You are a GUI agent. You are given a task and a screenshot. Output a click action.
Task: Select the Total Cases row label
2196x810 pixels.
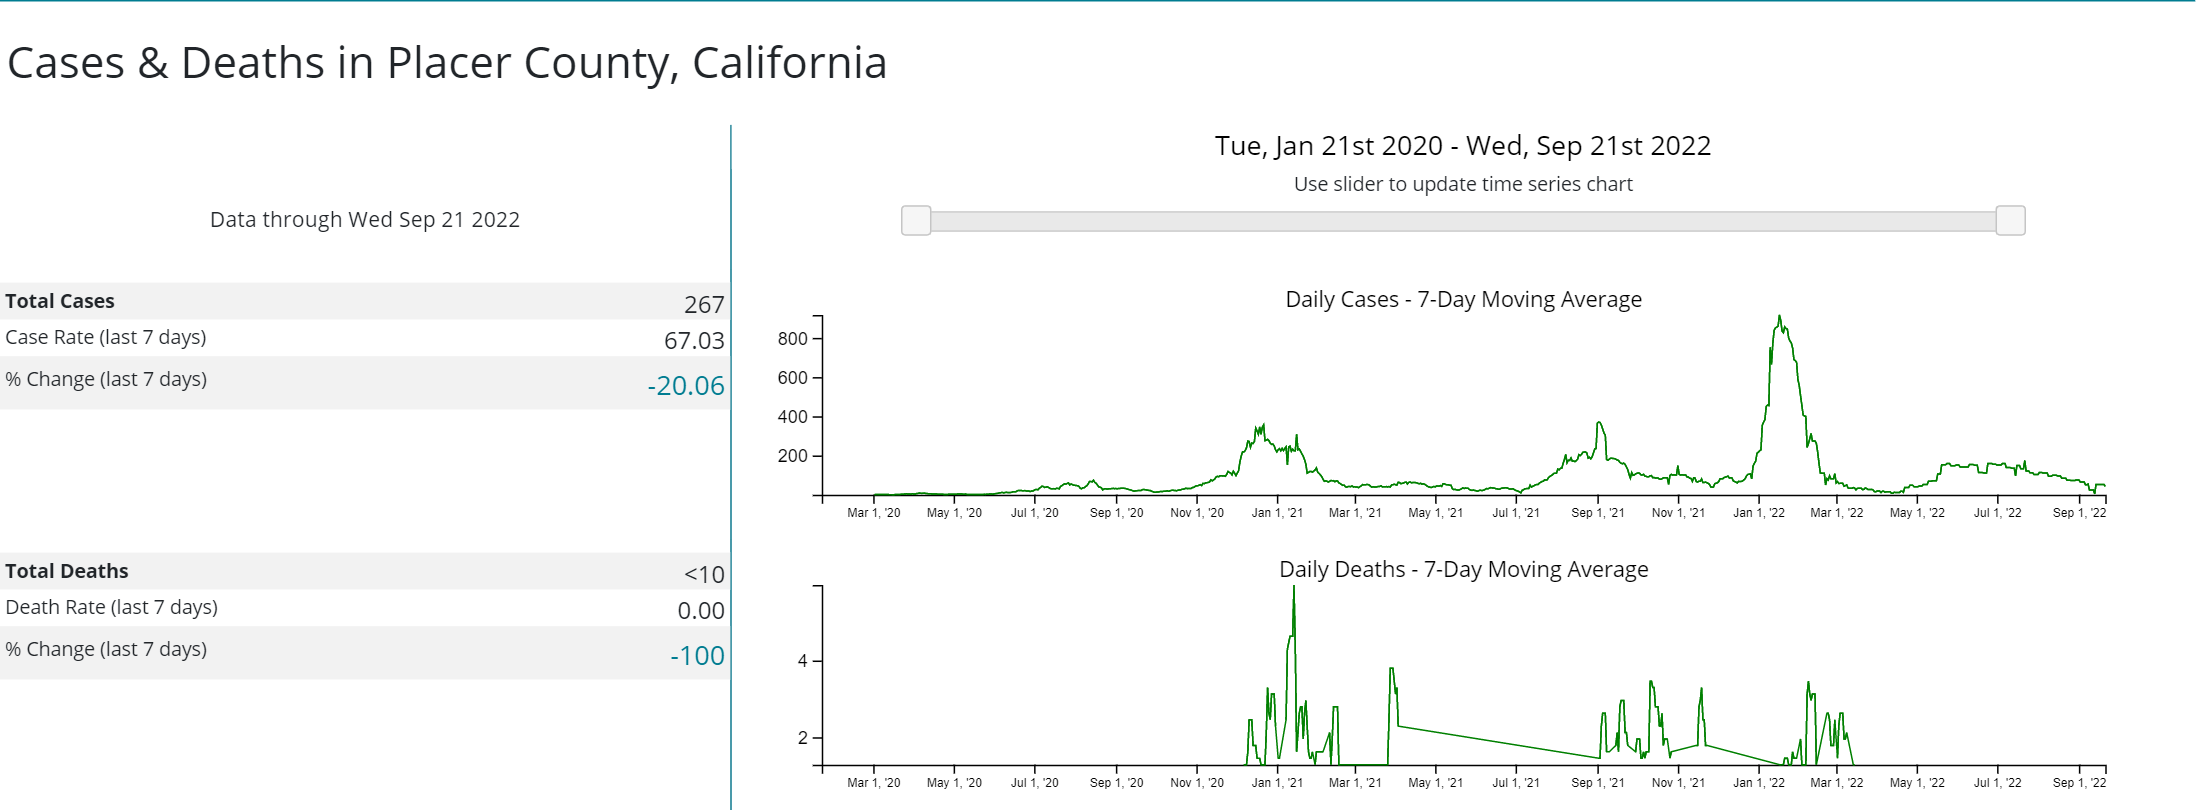click(x=60, y=301)
